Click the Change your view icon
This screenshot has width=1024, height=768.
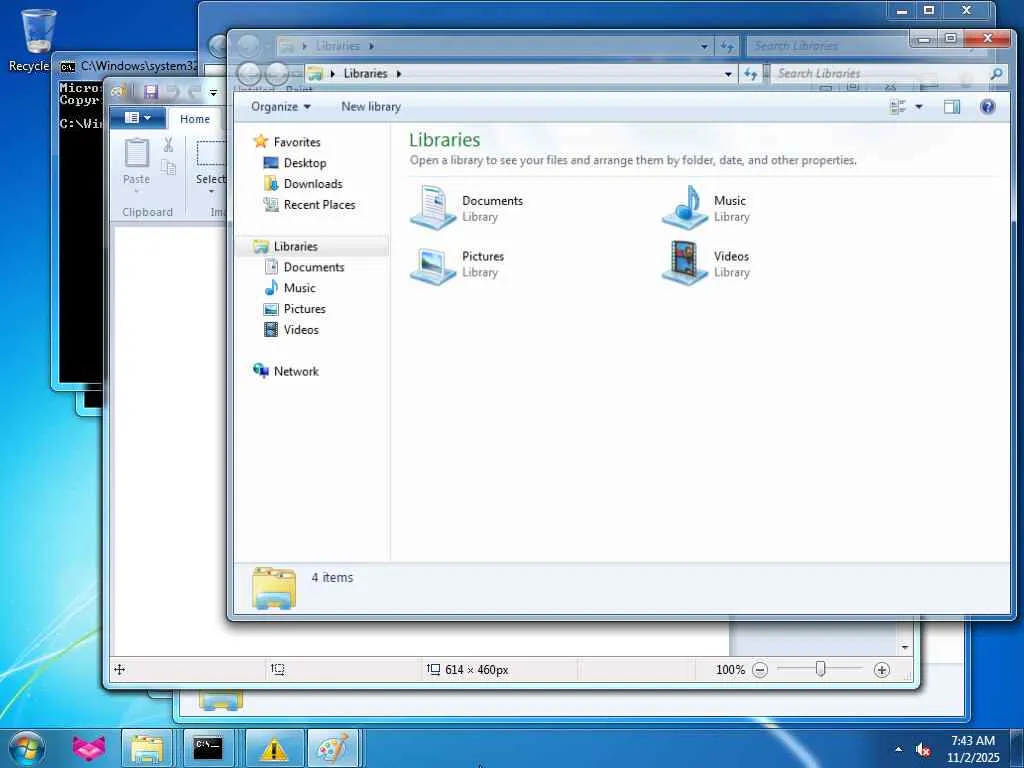coord(898,106)
